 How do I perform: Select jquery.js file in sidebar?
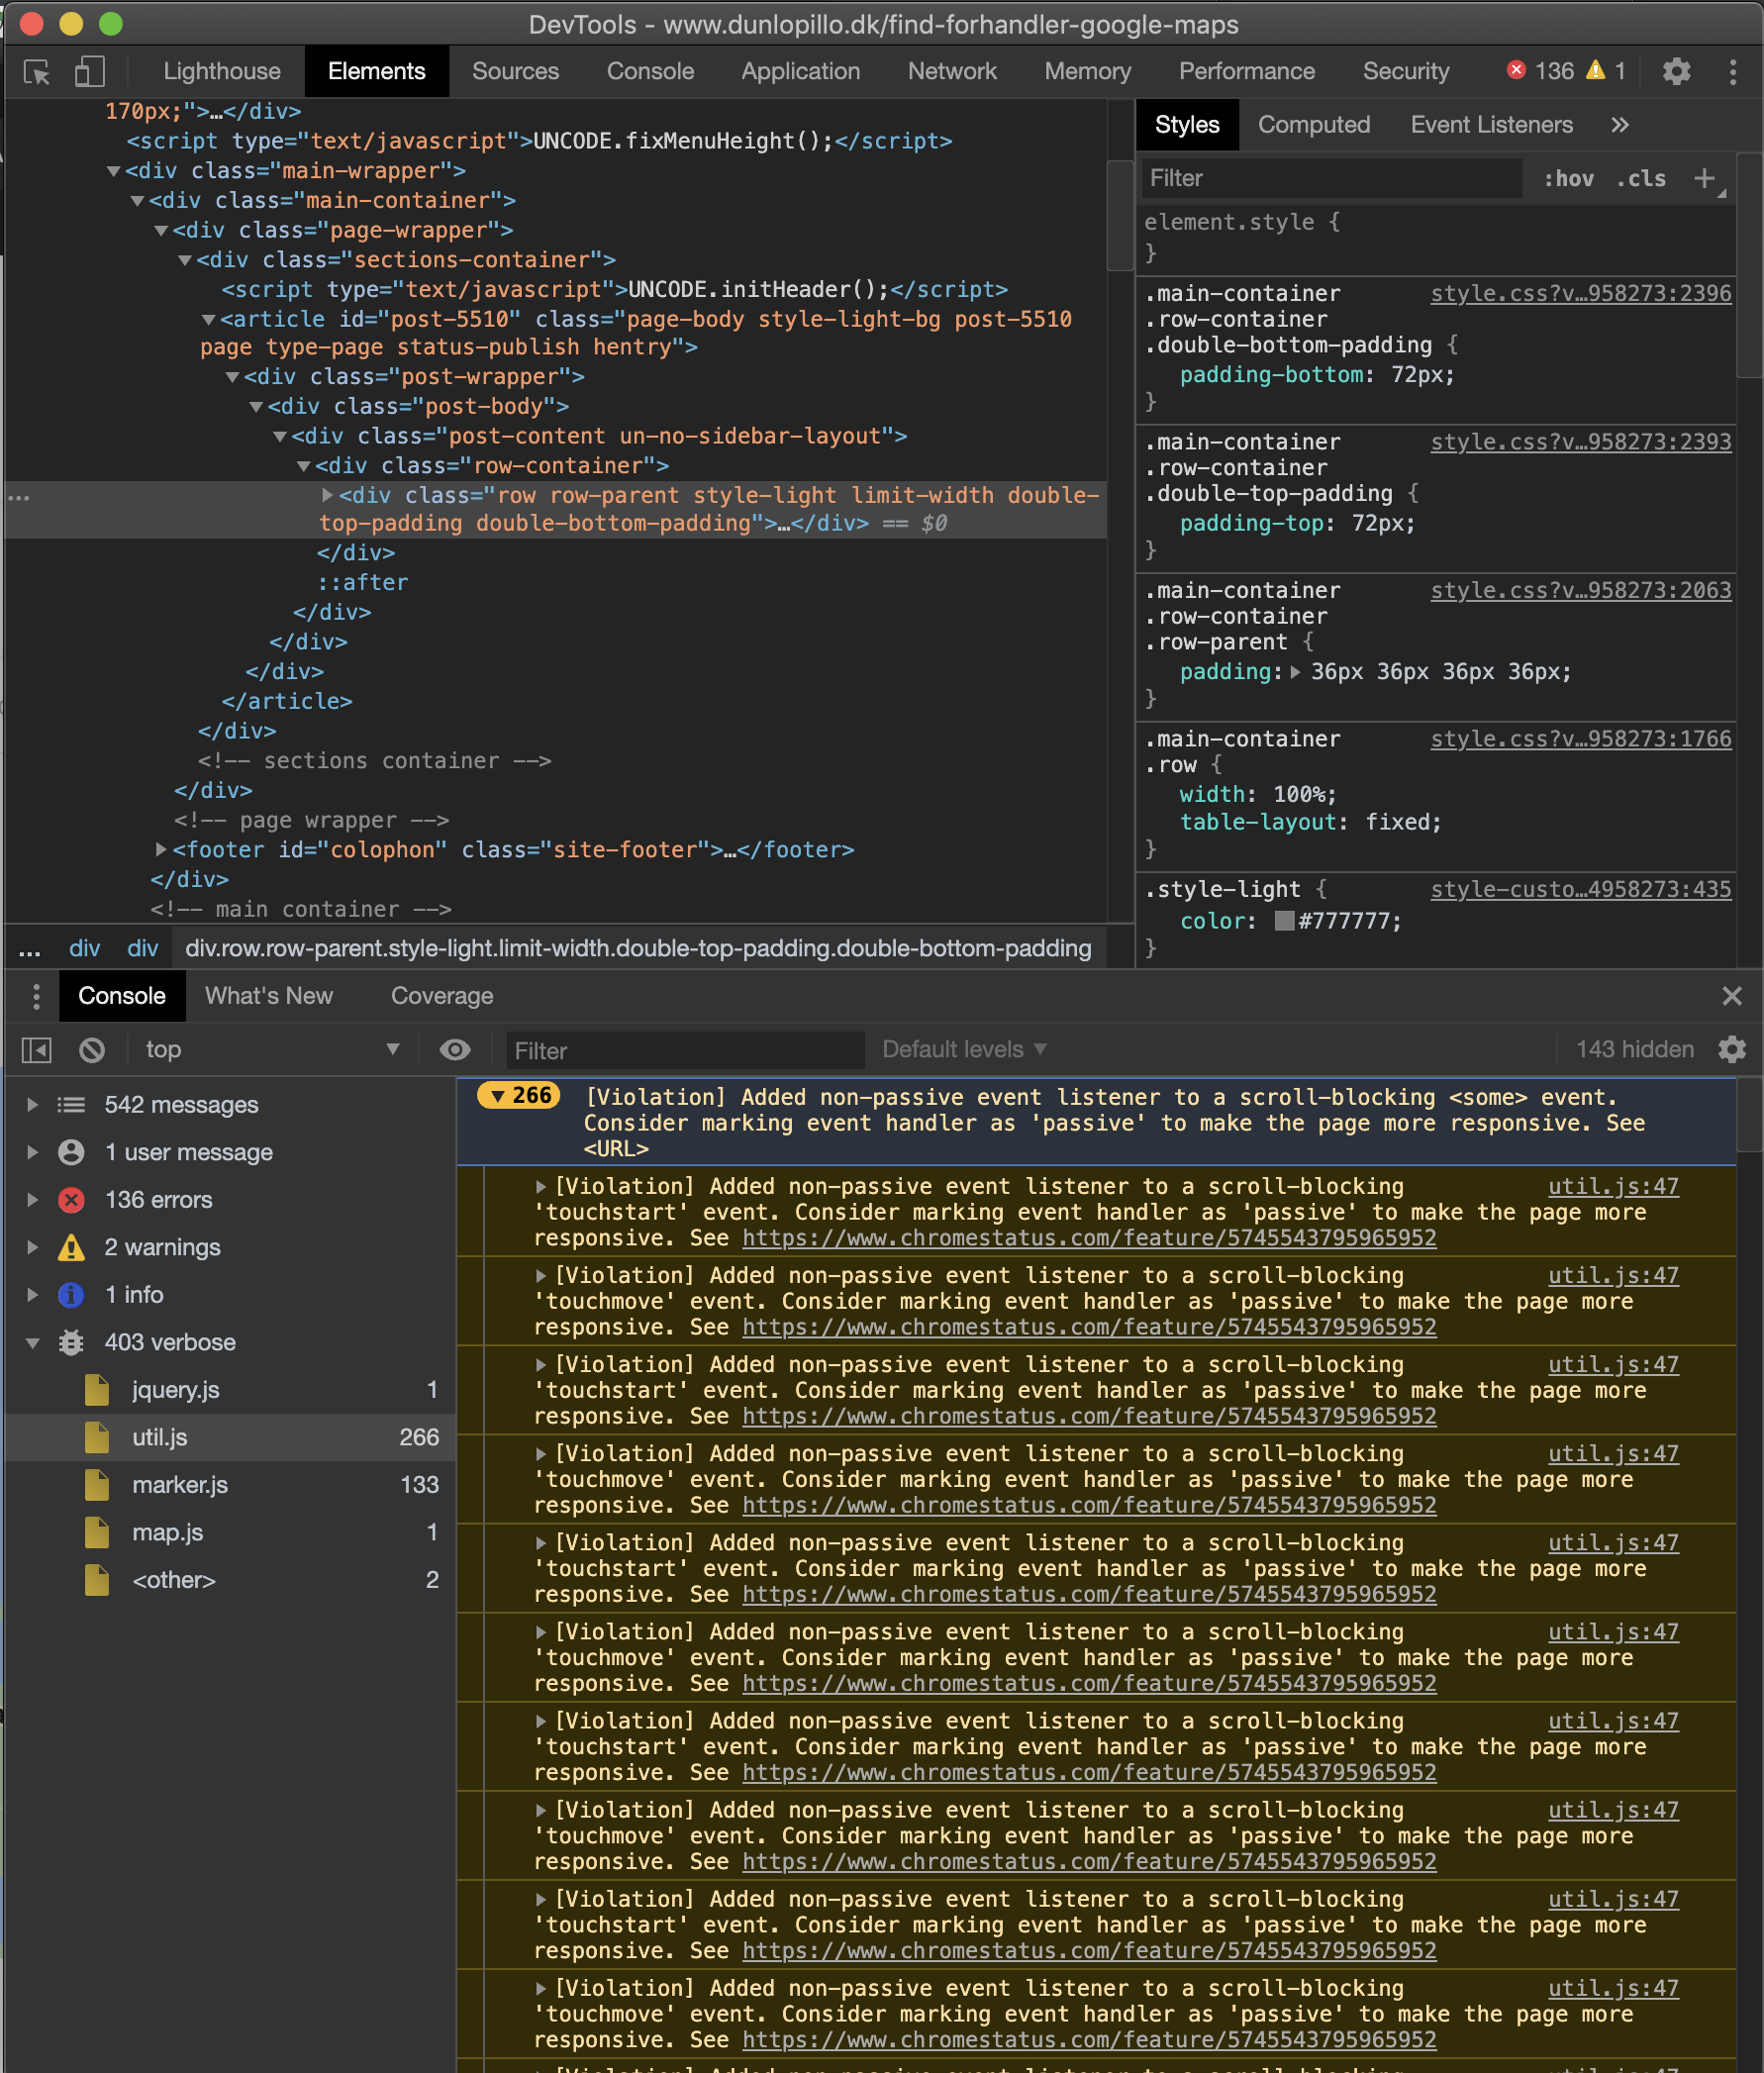[x=229, y=1390]
